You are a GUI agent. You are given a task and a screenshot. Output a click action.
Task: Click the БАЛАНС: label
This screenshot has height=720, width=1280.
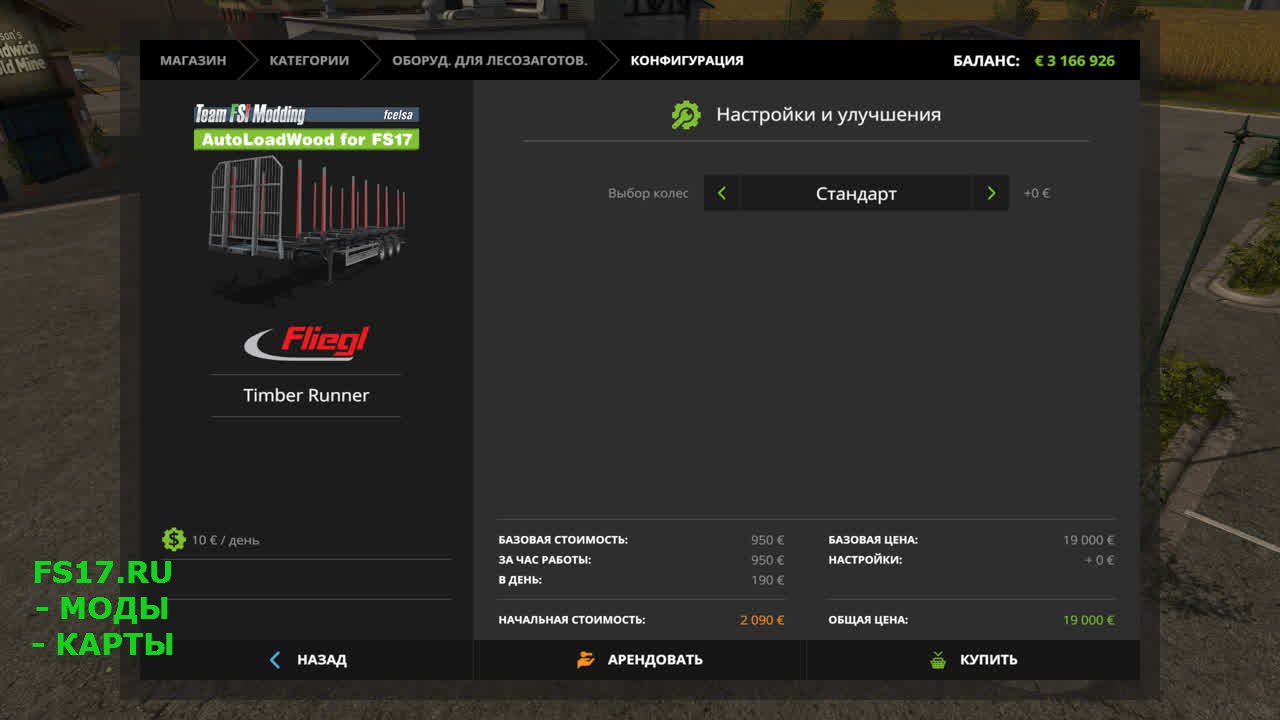[986, 61]
